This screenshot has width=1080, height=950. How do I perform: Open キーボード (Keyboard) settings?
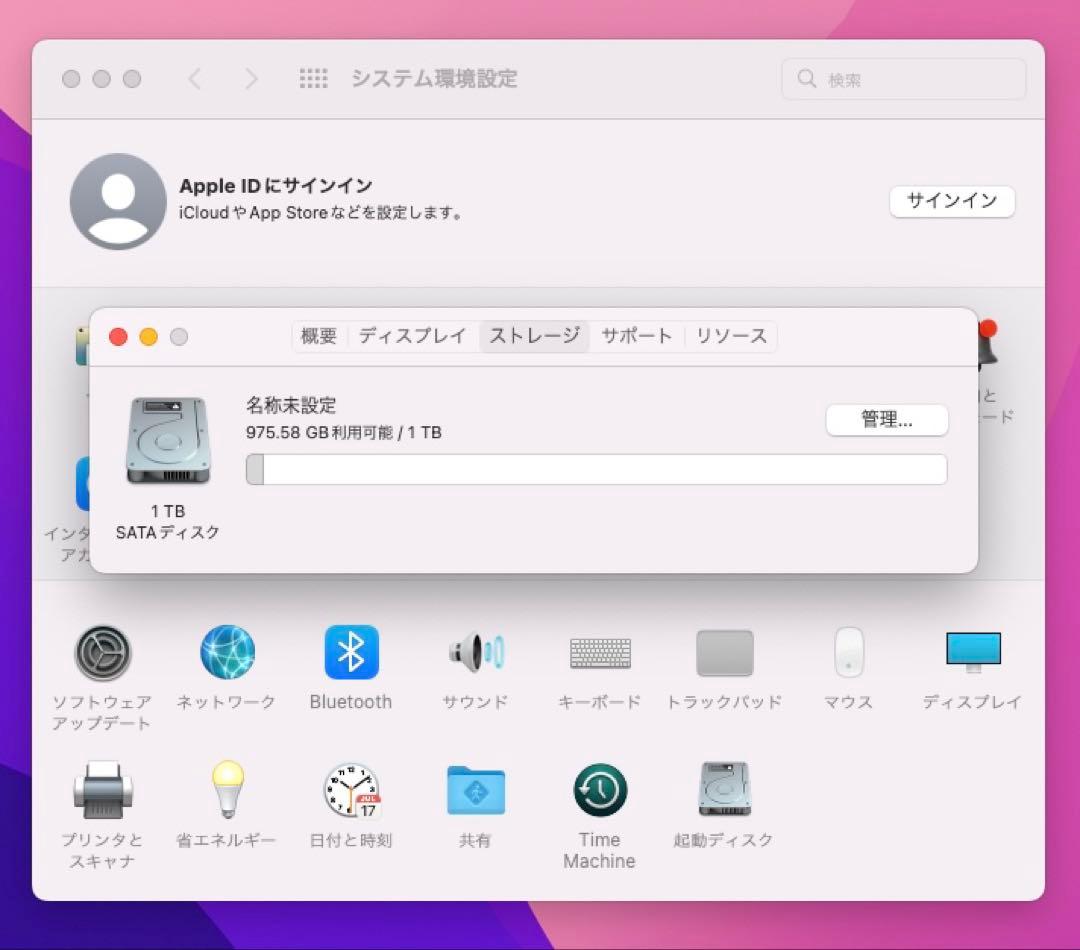(599, 652)
